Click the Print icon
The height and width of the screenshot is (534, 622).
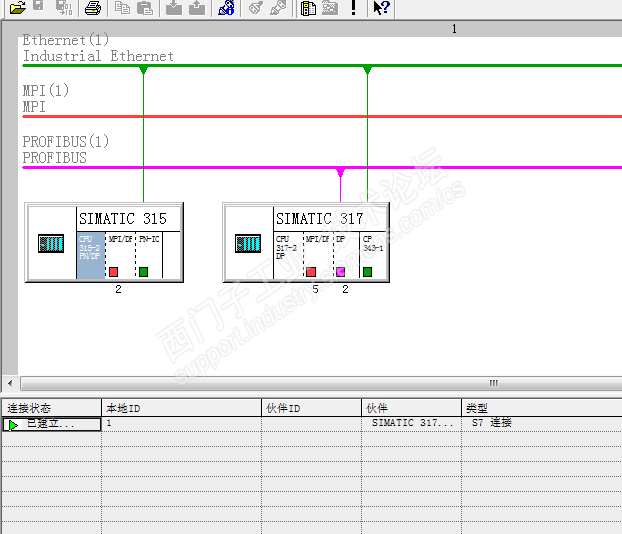point(93,8)
